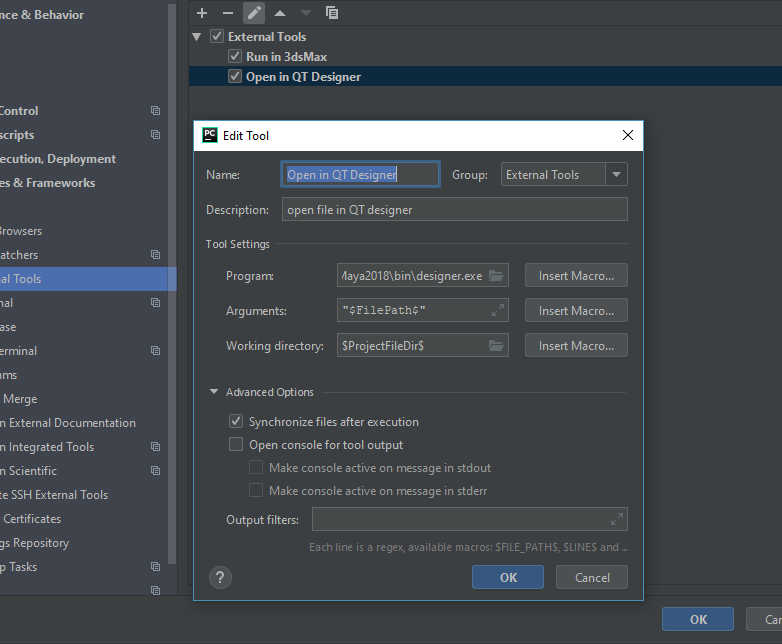Click project-level icon beside Scientific setting

pos(156,471)
